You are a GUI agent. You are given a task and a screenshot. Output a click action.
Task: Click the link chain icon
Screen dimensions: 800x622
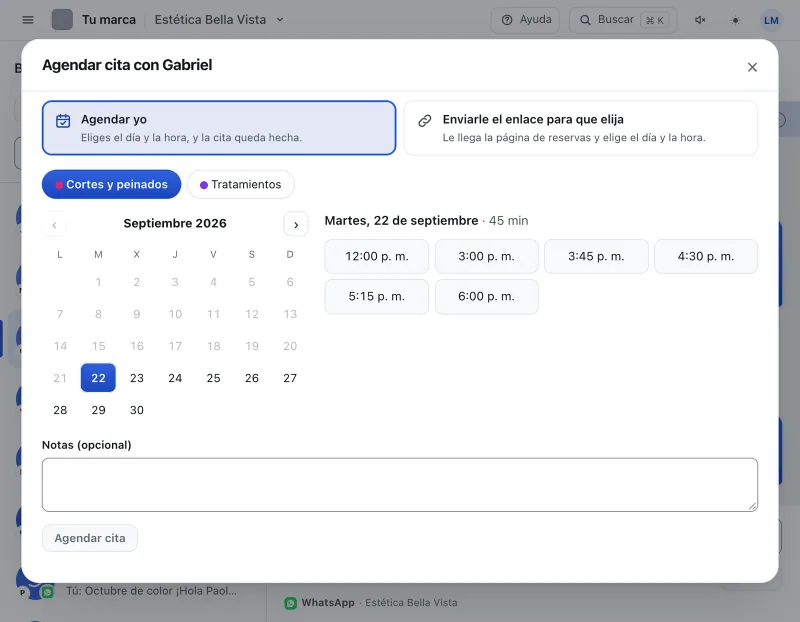click(x=424, y=121)
